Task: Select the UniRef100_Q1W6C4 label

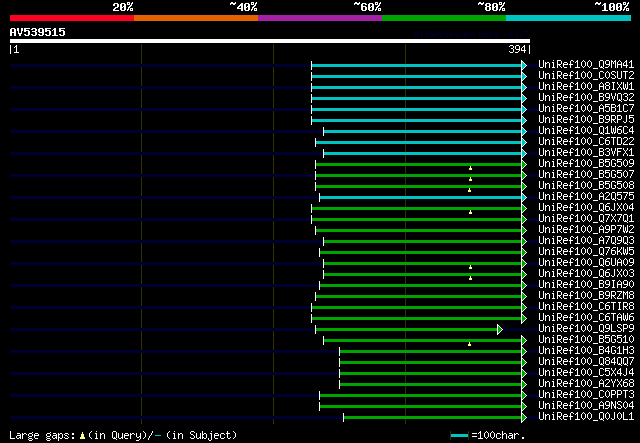Action: (x=586, y=131)
